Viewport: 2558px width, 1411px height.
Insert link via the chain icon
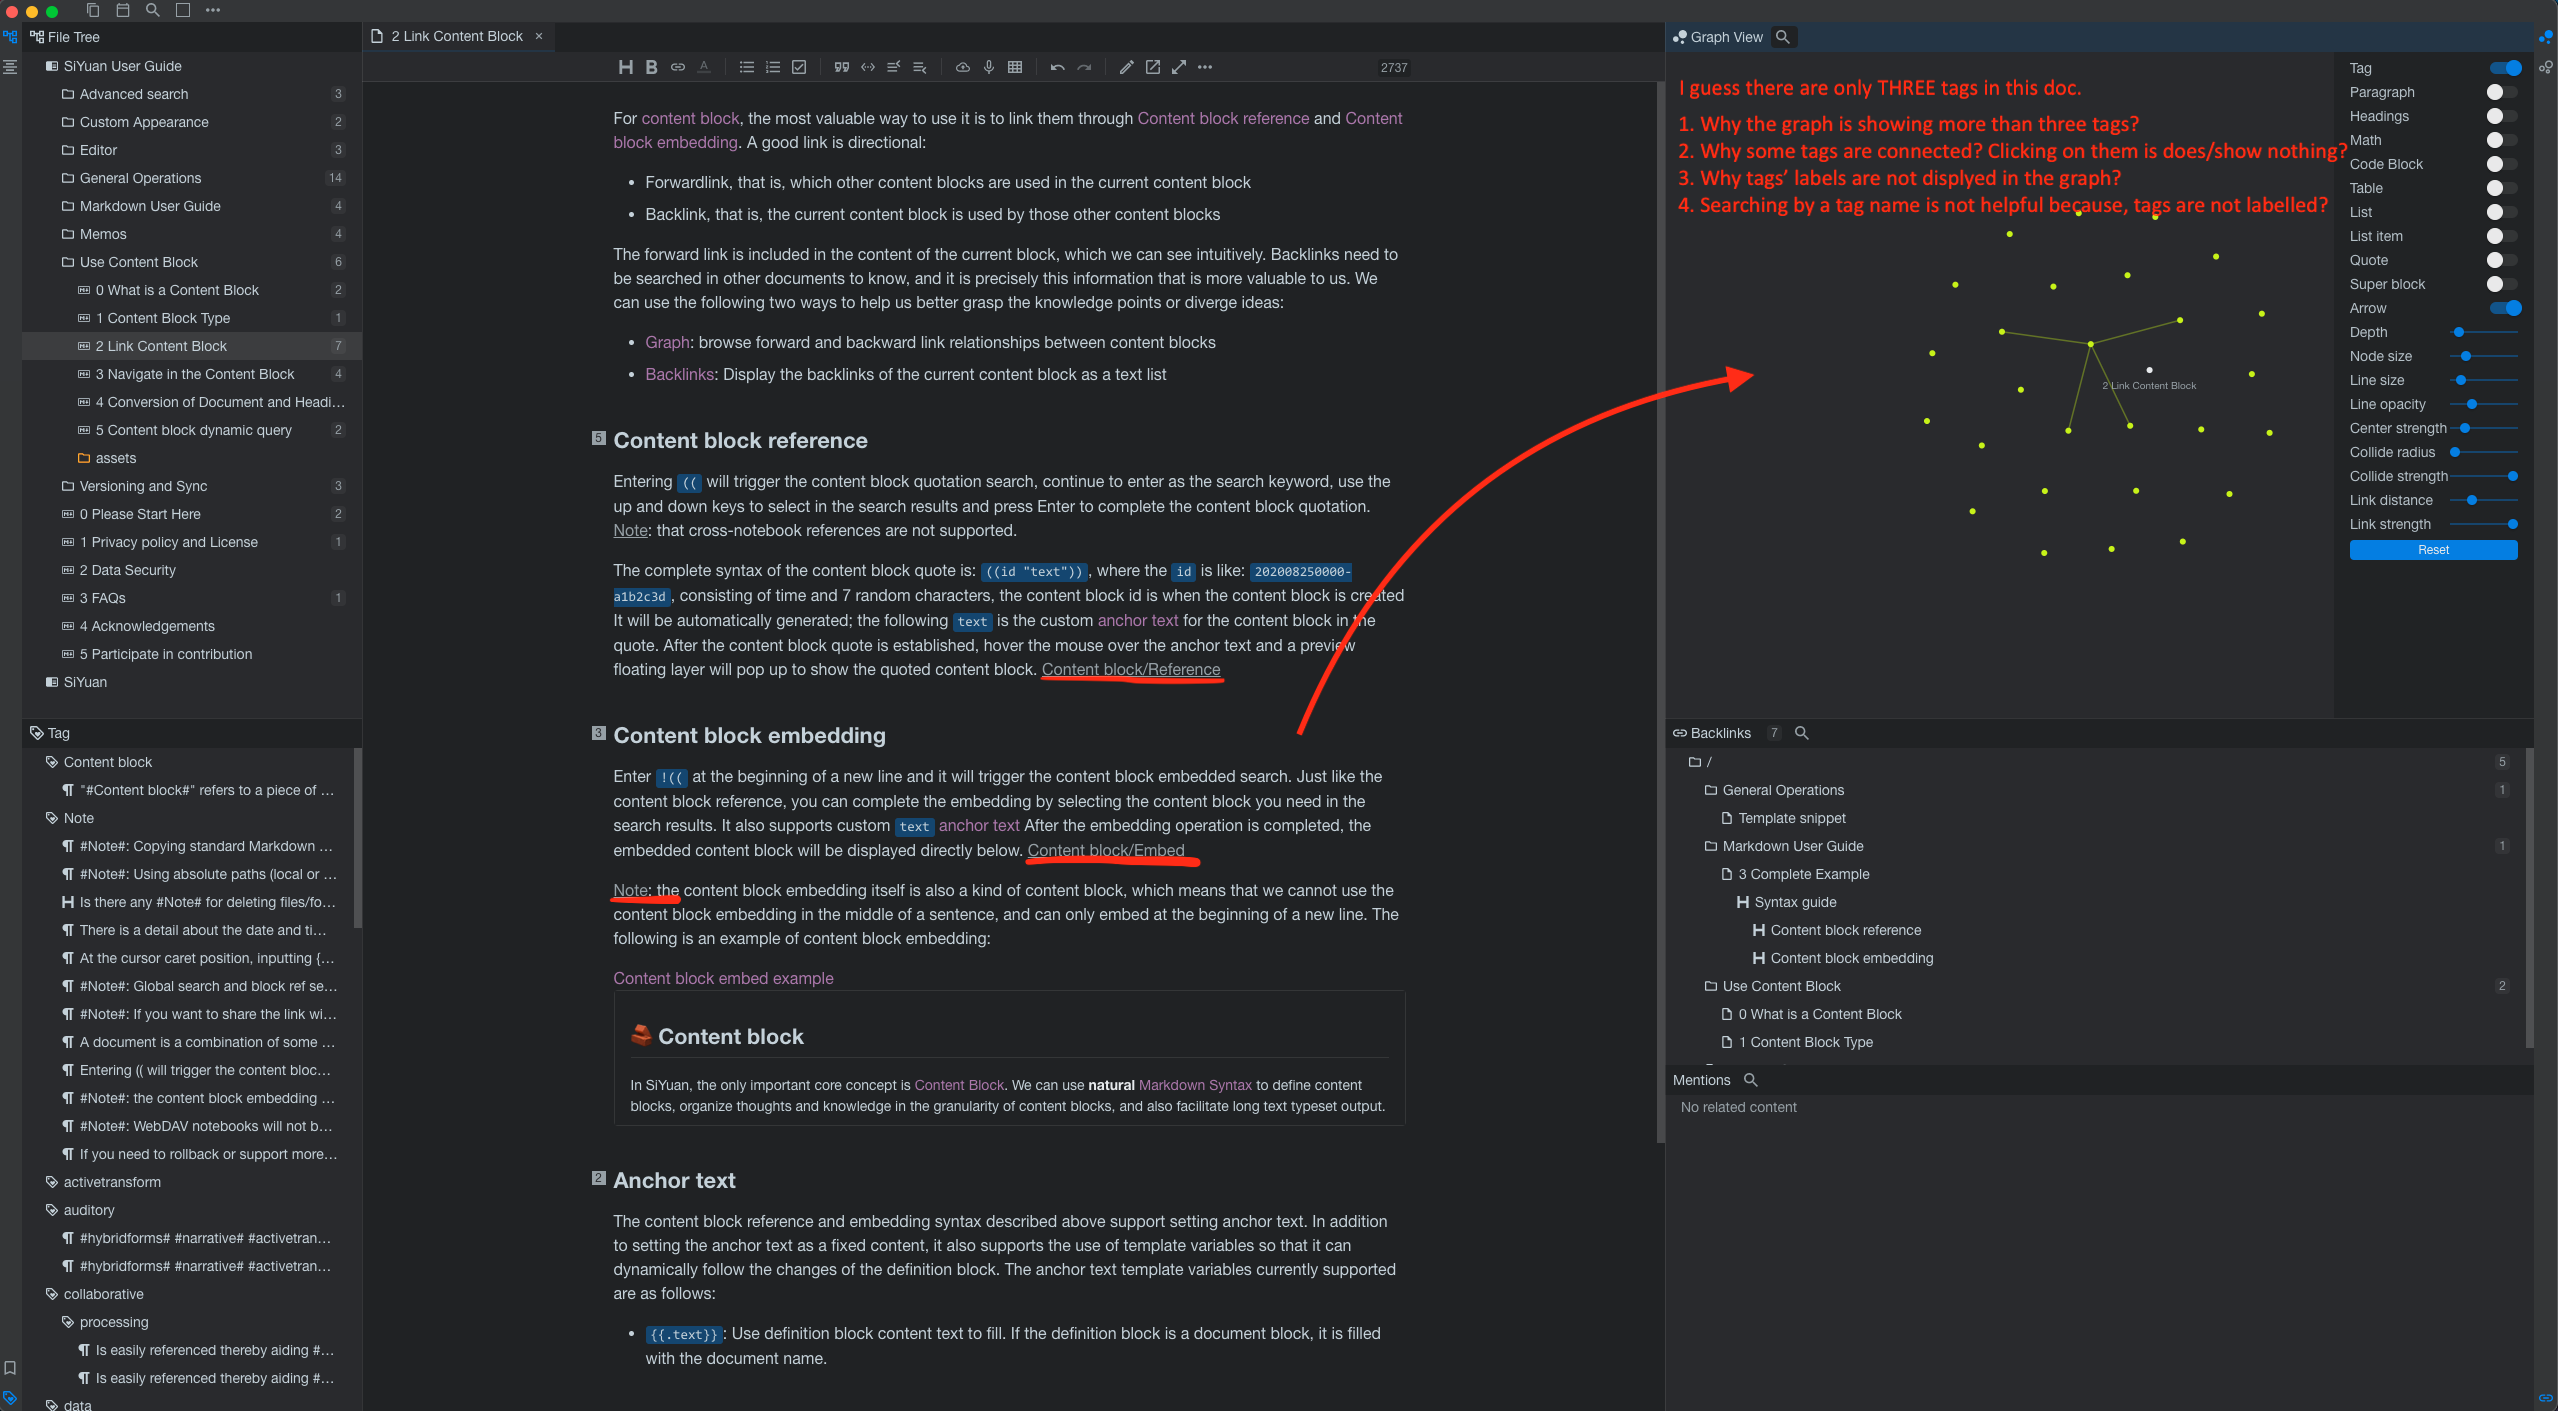678,67
